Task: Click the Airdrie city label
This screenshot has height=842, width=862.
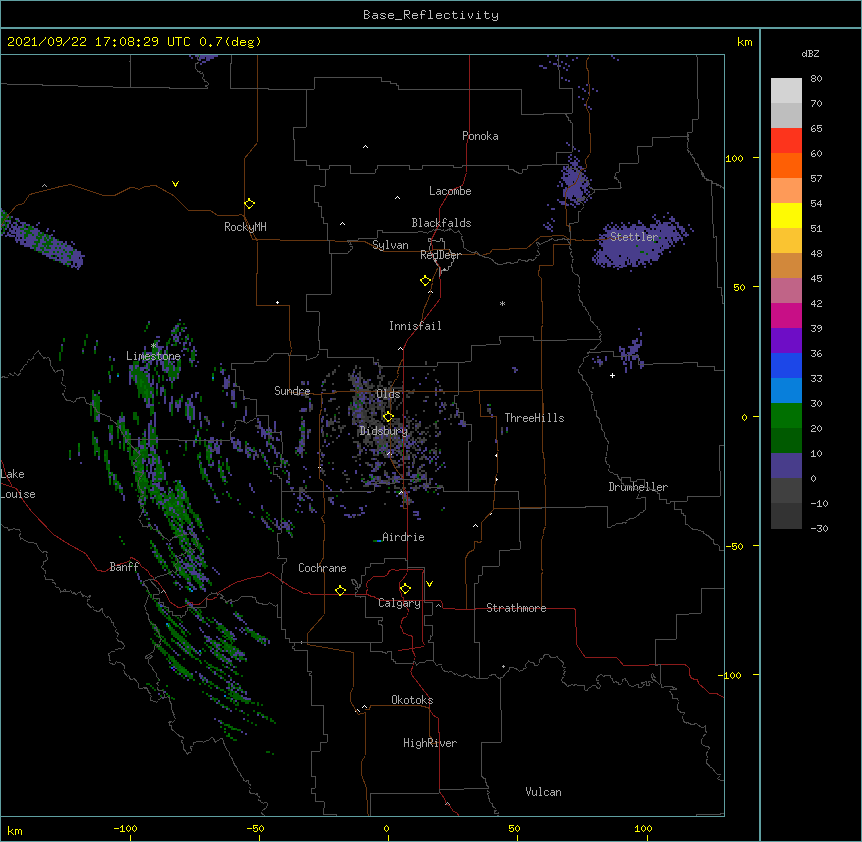Action: coord(403,537)
